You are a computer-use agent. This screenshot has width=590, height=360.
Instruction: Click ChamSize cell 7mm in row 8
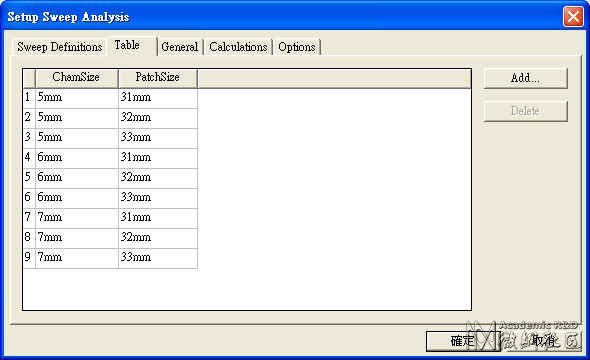(77, 238)
